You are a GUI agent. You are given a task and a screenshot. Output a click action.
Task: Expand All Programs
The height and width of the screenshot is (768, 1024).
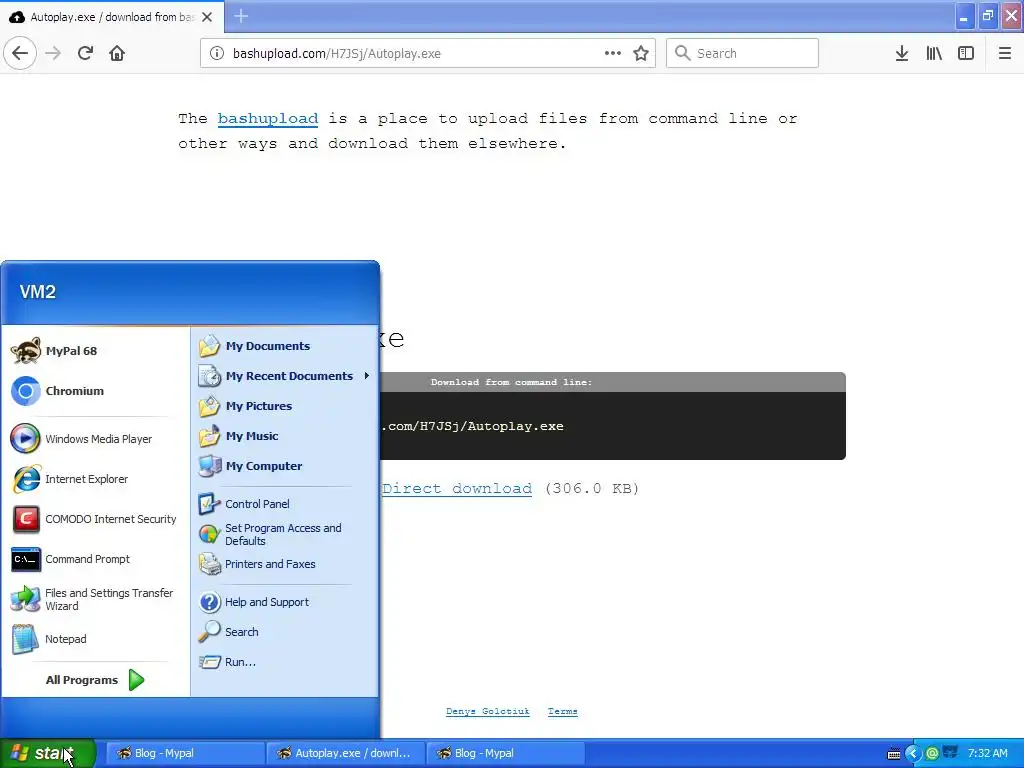coord(95,680)
